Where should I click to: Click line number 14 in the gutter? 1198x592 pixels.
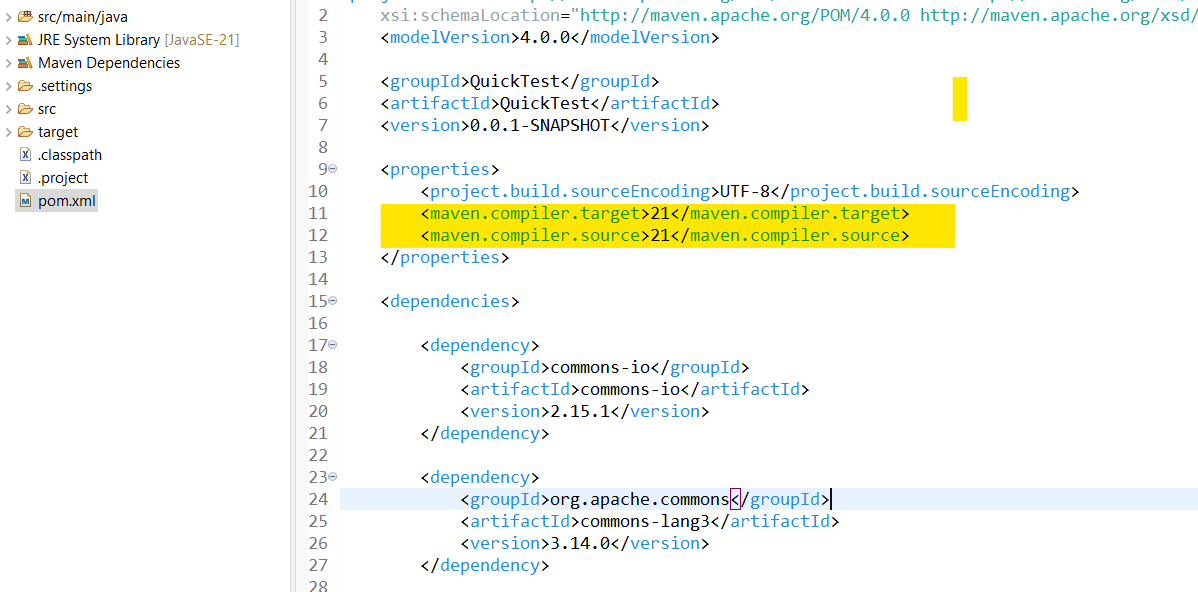pyautogui.click(x=316, y=280)
